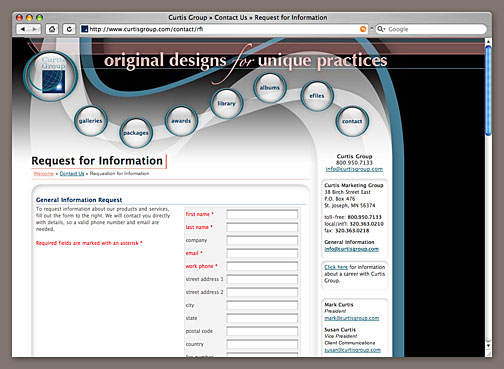Click the toll-free 800.950.7133 text
This screenshot has width=504, height=369.
click(353, 217)
